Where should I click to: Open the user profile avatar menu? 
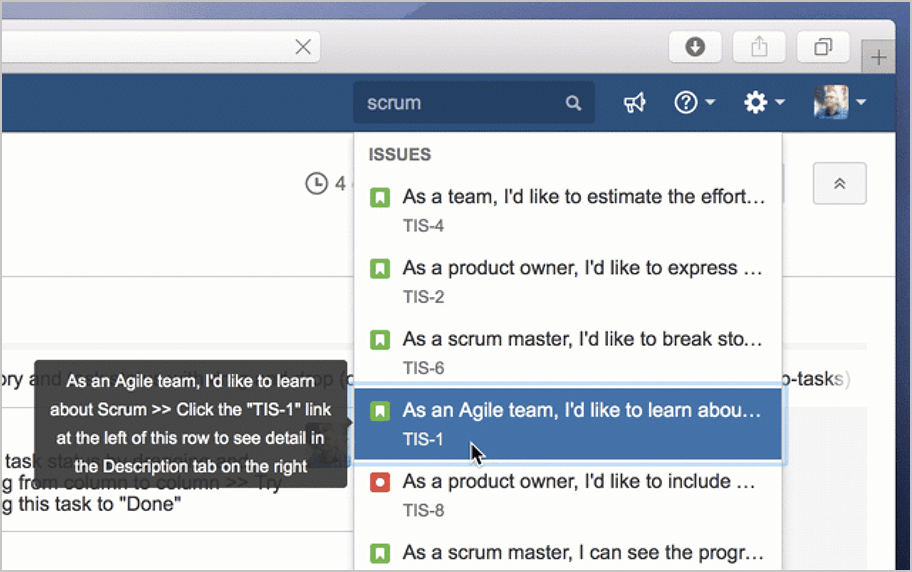click(838, 103)
